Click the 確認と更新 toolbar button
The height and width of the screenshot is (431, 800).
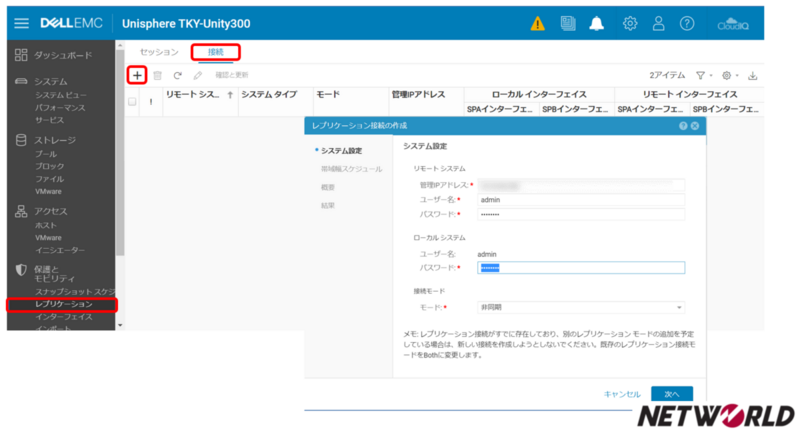click(232, 75)
